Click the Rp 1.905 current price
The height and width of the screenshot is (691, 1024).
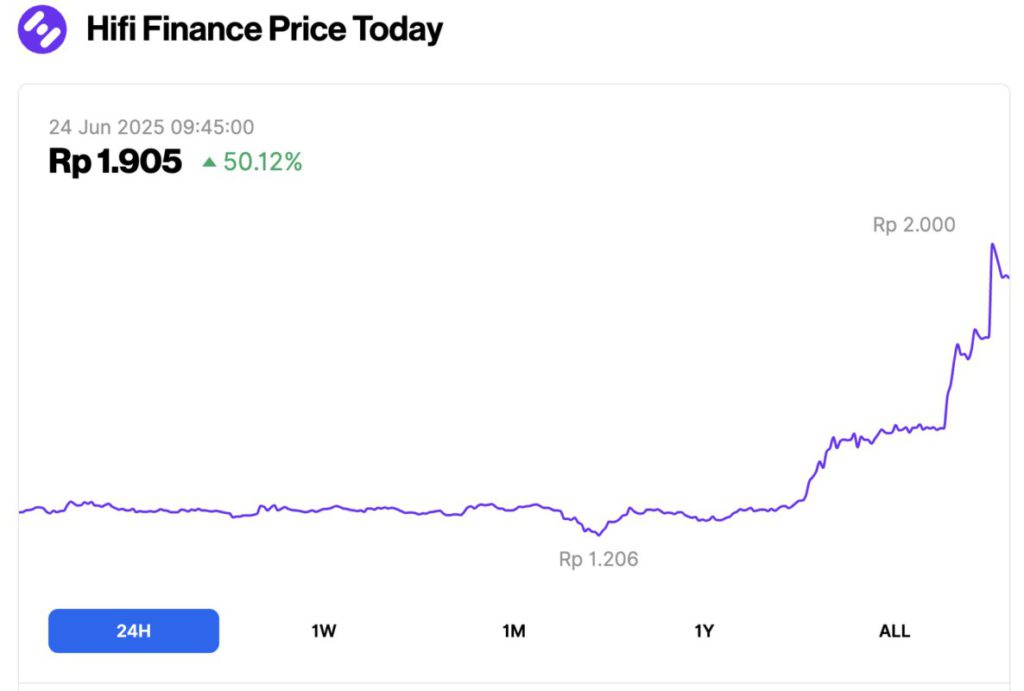pyautogui.click(x=115, y=161)
